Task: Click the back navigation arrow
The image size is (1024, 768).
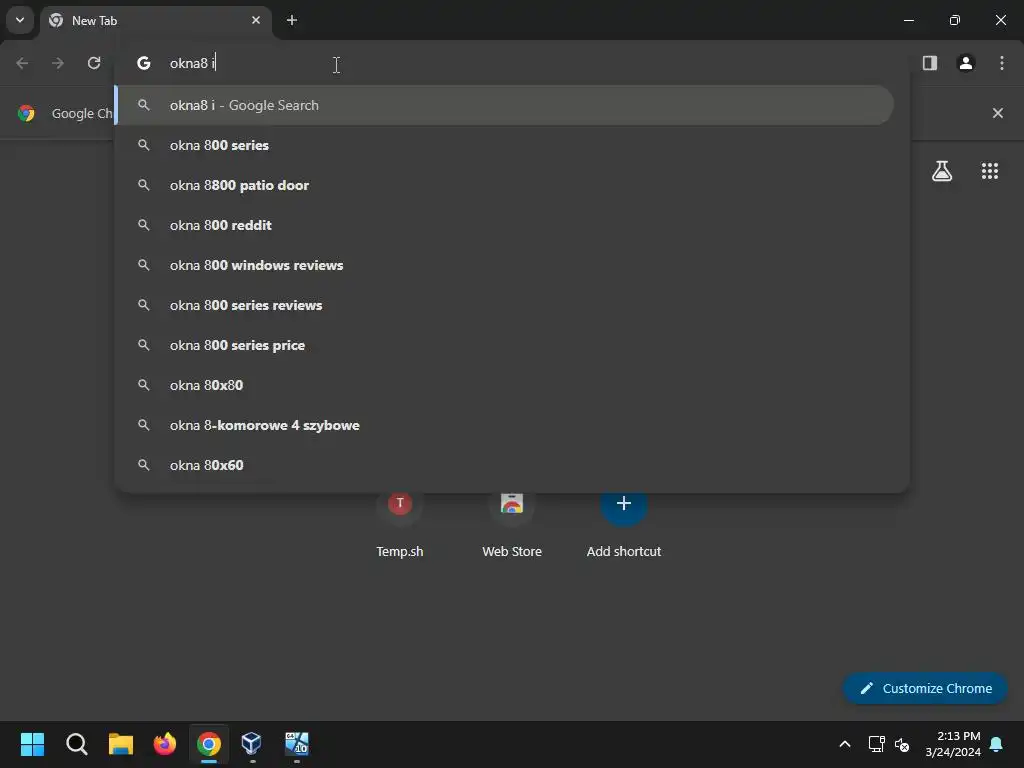Action: tap(22, 63)
